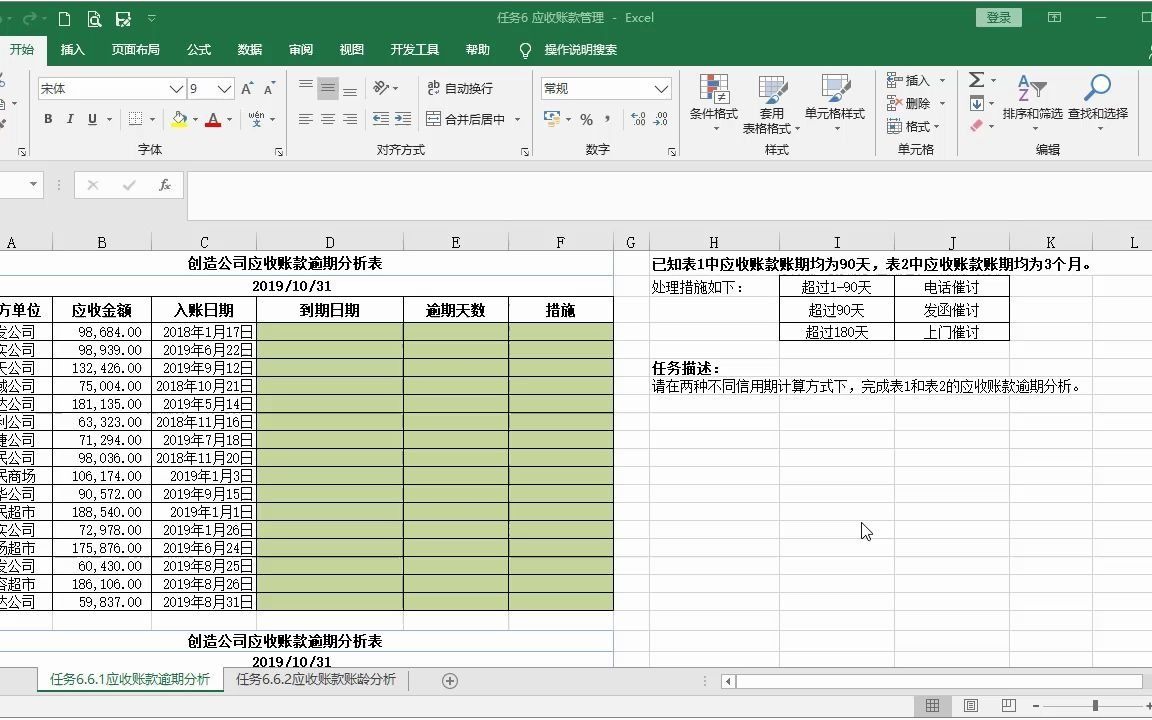Apply yellow fill color bucket
The height and width of the screenshot is (720, 1152).
tap(179, 119)
